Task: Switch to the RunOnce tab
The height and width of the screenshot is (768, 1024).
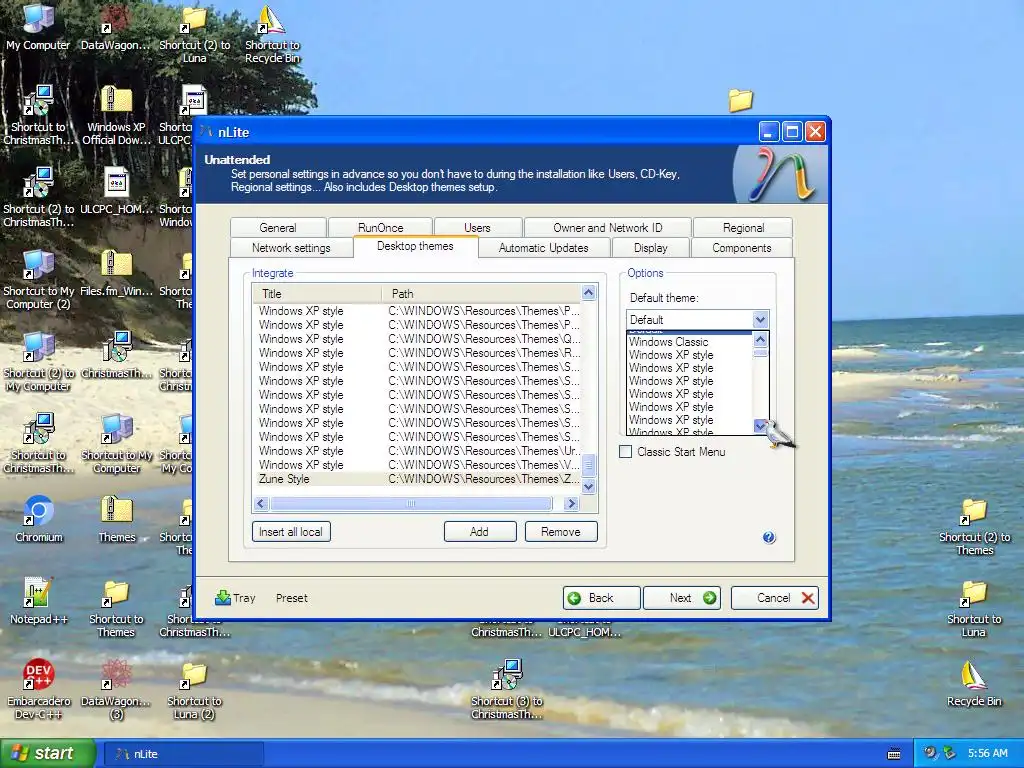Action: [x=381, y=227]
